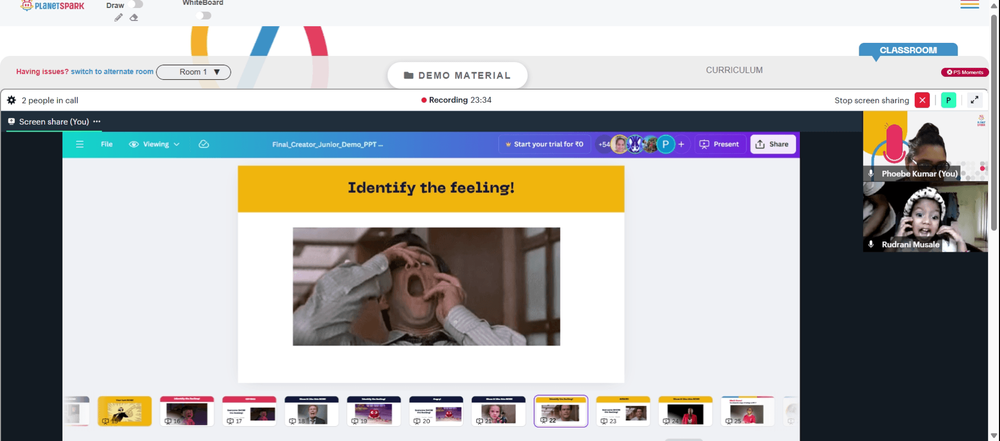Select slide thumbnail 22

pos(561,411)
